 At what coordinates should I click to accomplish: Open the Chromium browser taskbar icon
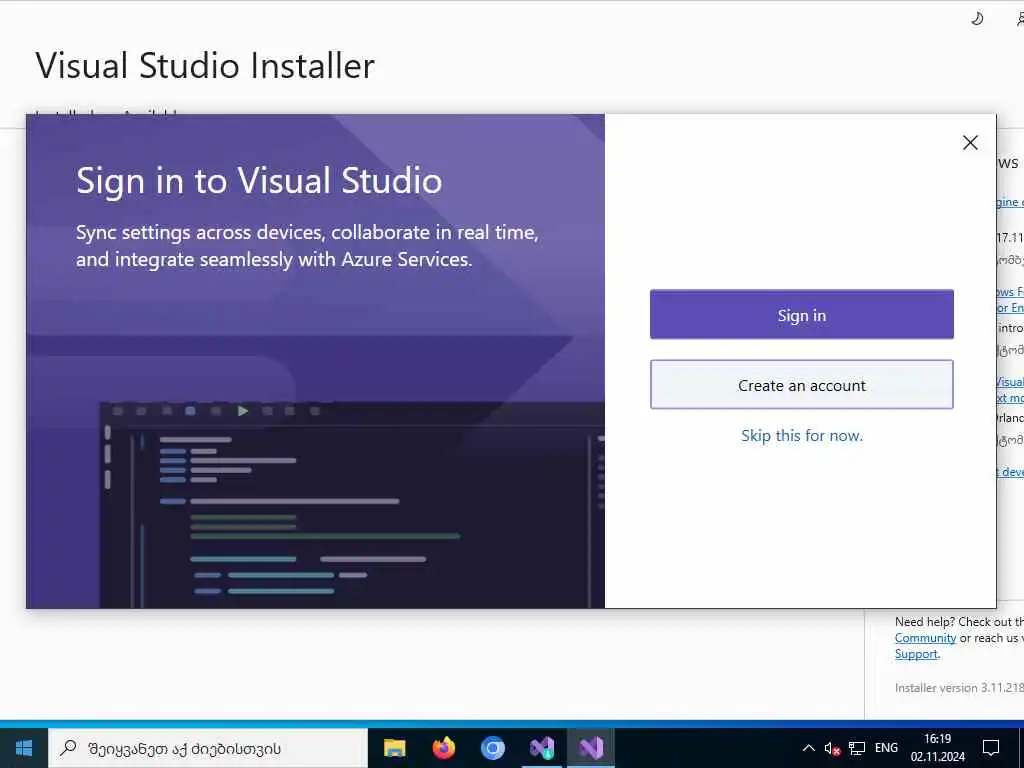[492, 748]
